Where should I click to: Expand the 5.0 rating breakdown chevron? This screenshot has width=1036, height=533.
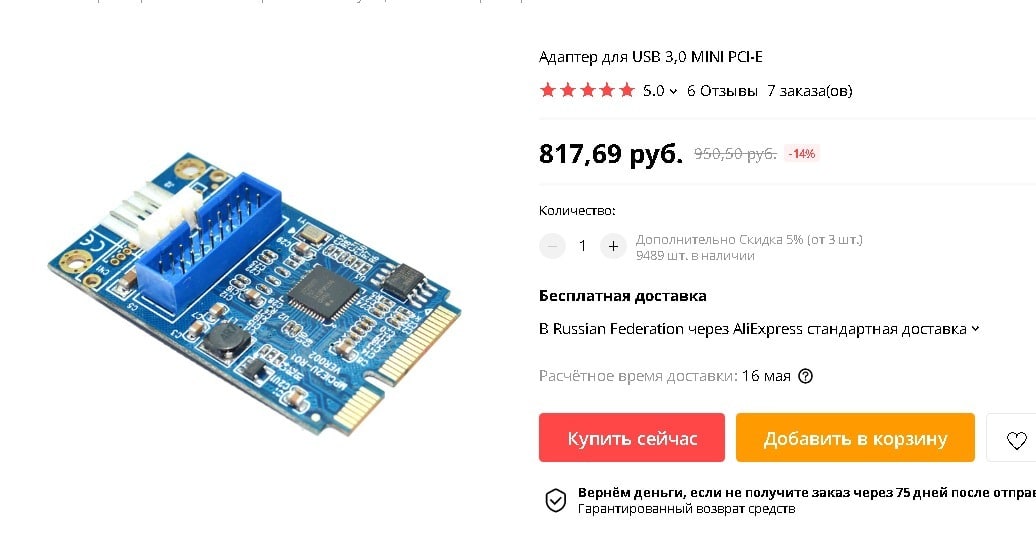pyautogui.click(x=673, y=92)
